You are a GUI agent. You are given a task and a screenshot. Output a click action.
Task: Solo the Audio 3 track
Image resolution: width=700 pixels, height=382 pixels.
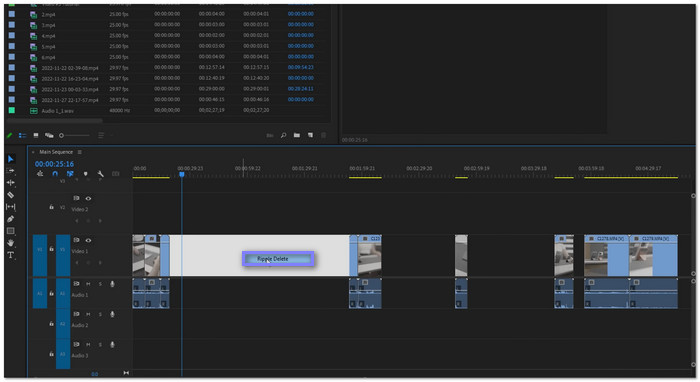coord(100,345)
